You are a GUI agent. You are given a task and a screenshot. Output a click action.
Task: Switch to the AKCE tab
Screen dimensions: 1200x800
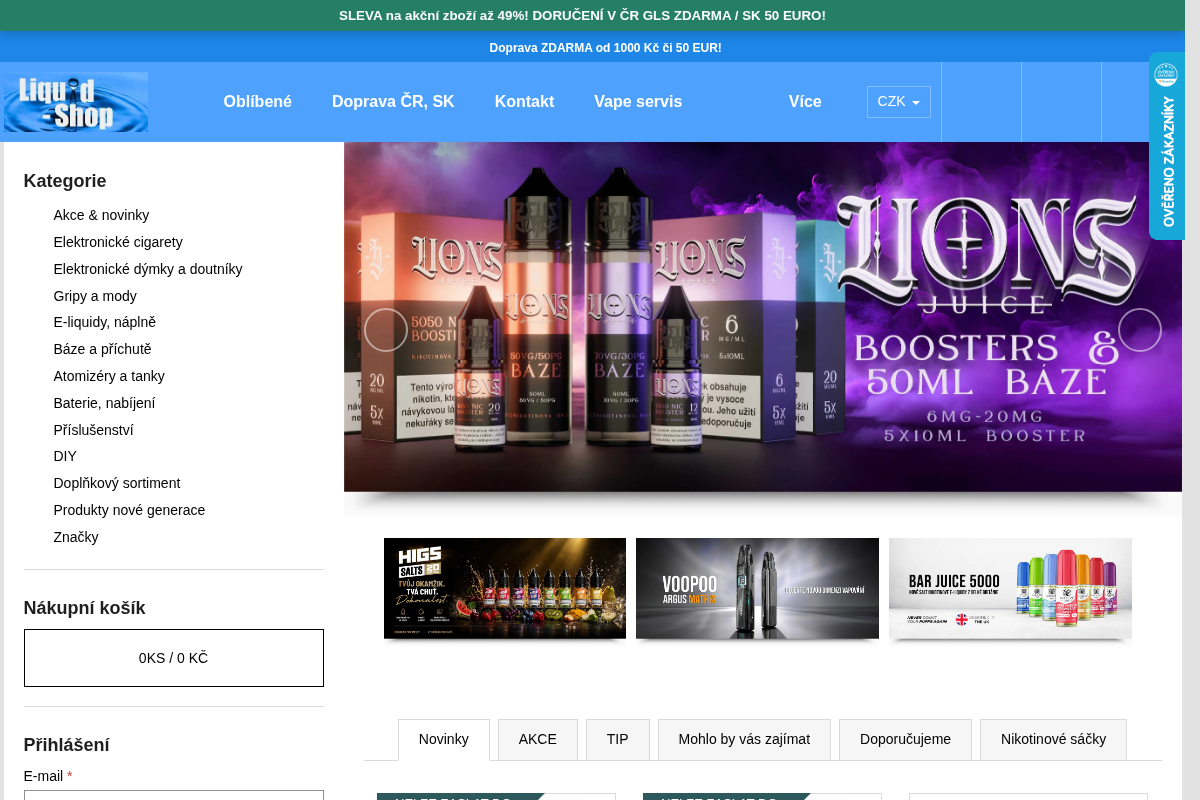(538, 740)
